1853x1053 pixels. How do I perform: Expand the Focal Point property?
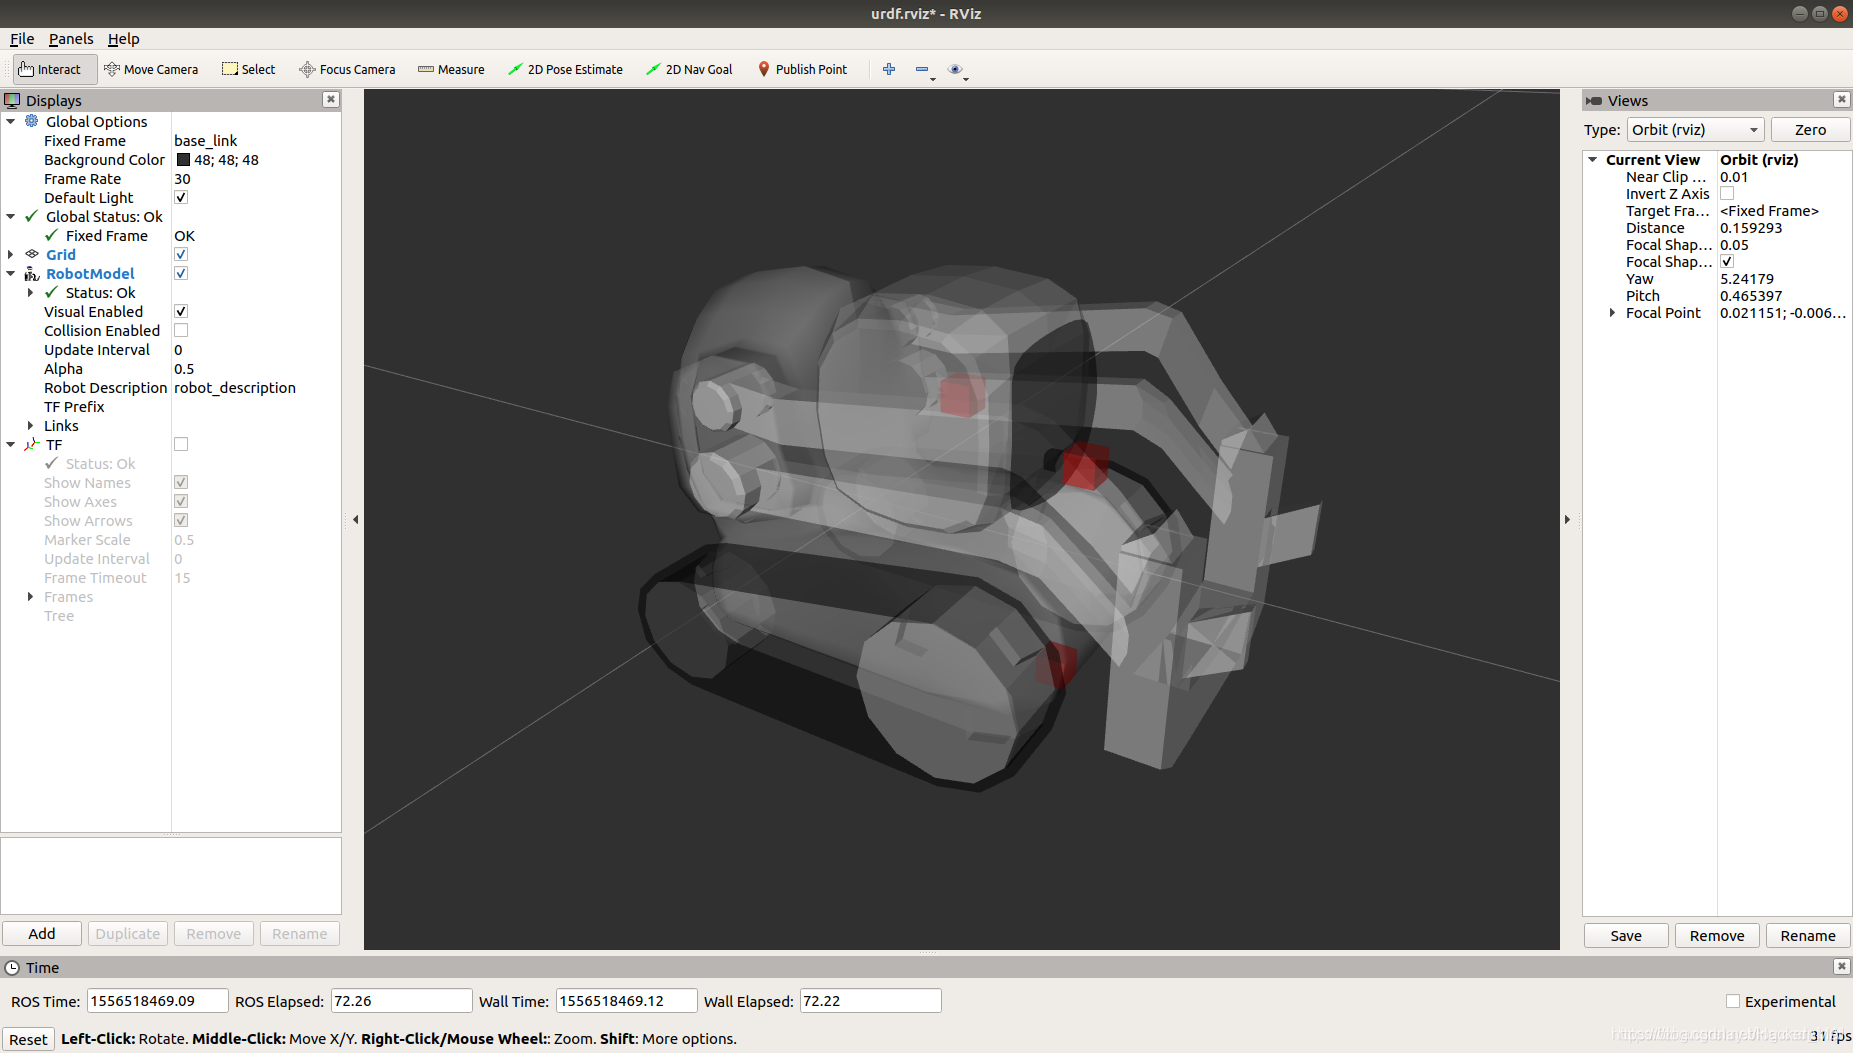1612,312
